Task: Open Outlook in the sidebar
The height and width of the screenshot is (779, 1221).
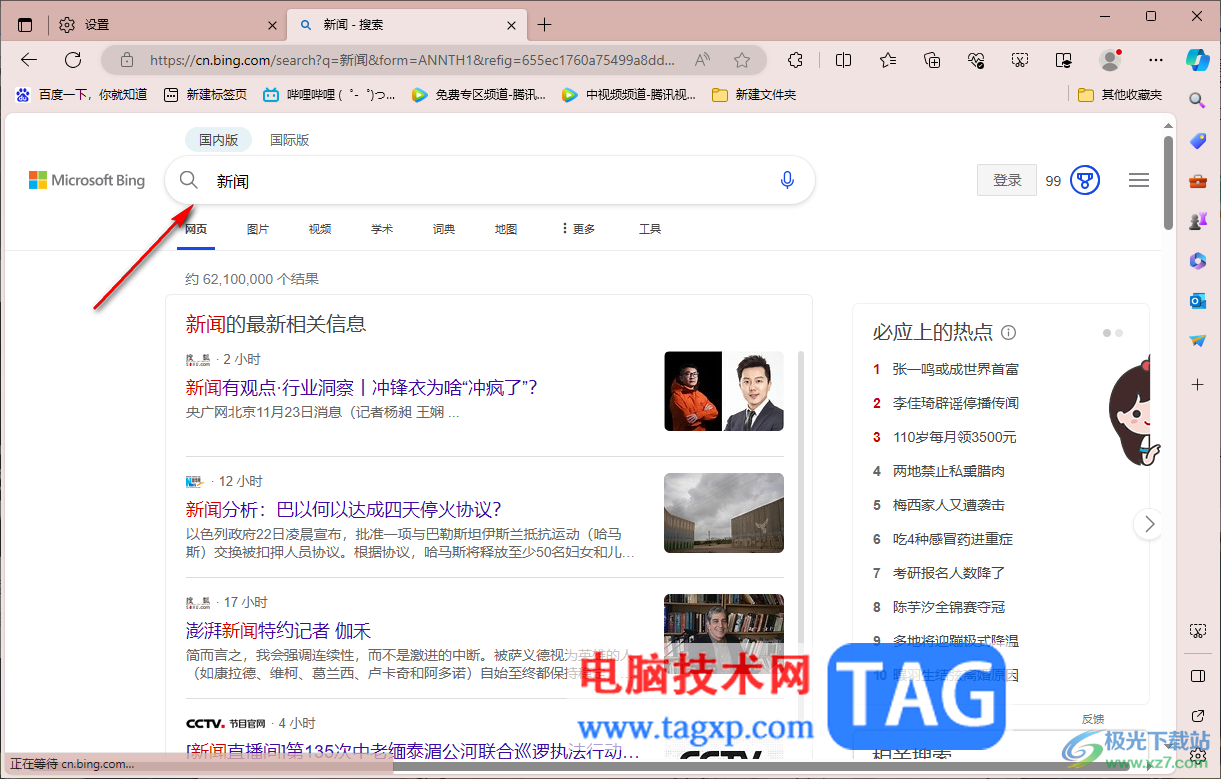Action: pos(1197,301)
